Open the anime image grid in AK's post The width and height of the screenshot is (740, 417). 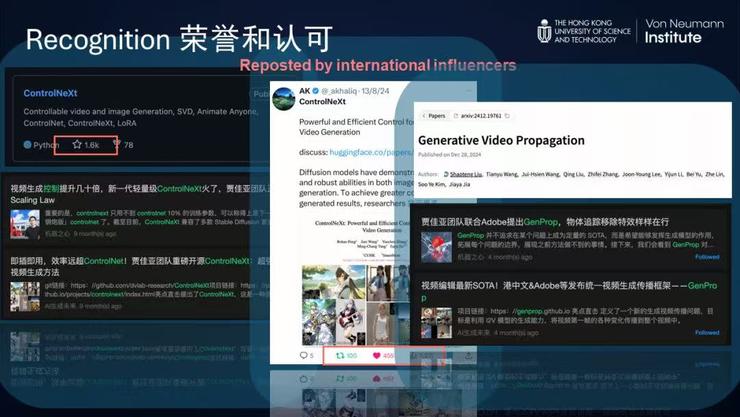(356, 305)
